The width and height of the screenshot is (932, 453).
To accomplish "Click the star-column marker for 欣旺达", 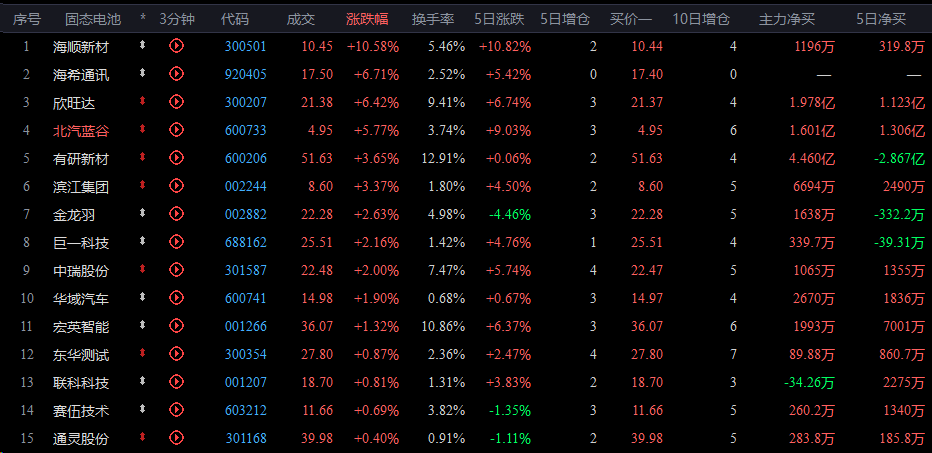I will tap(142, 101).
